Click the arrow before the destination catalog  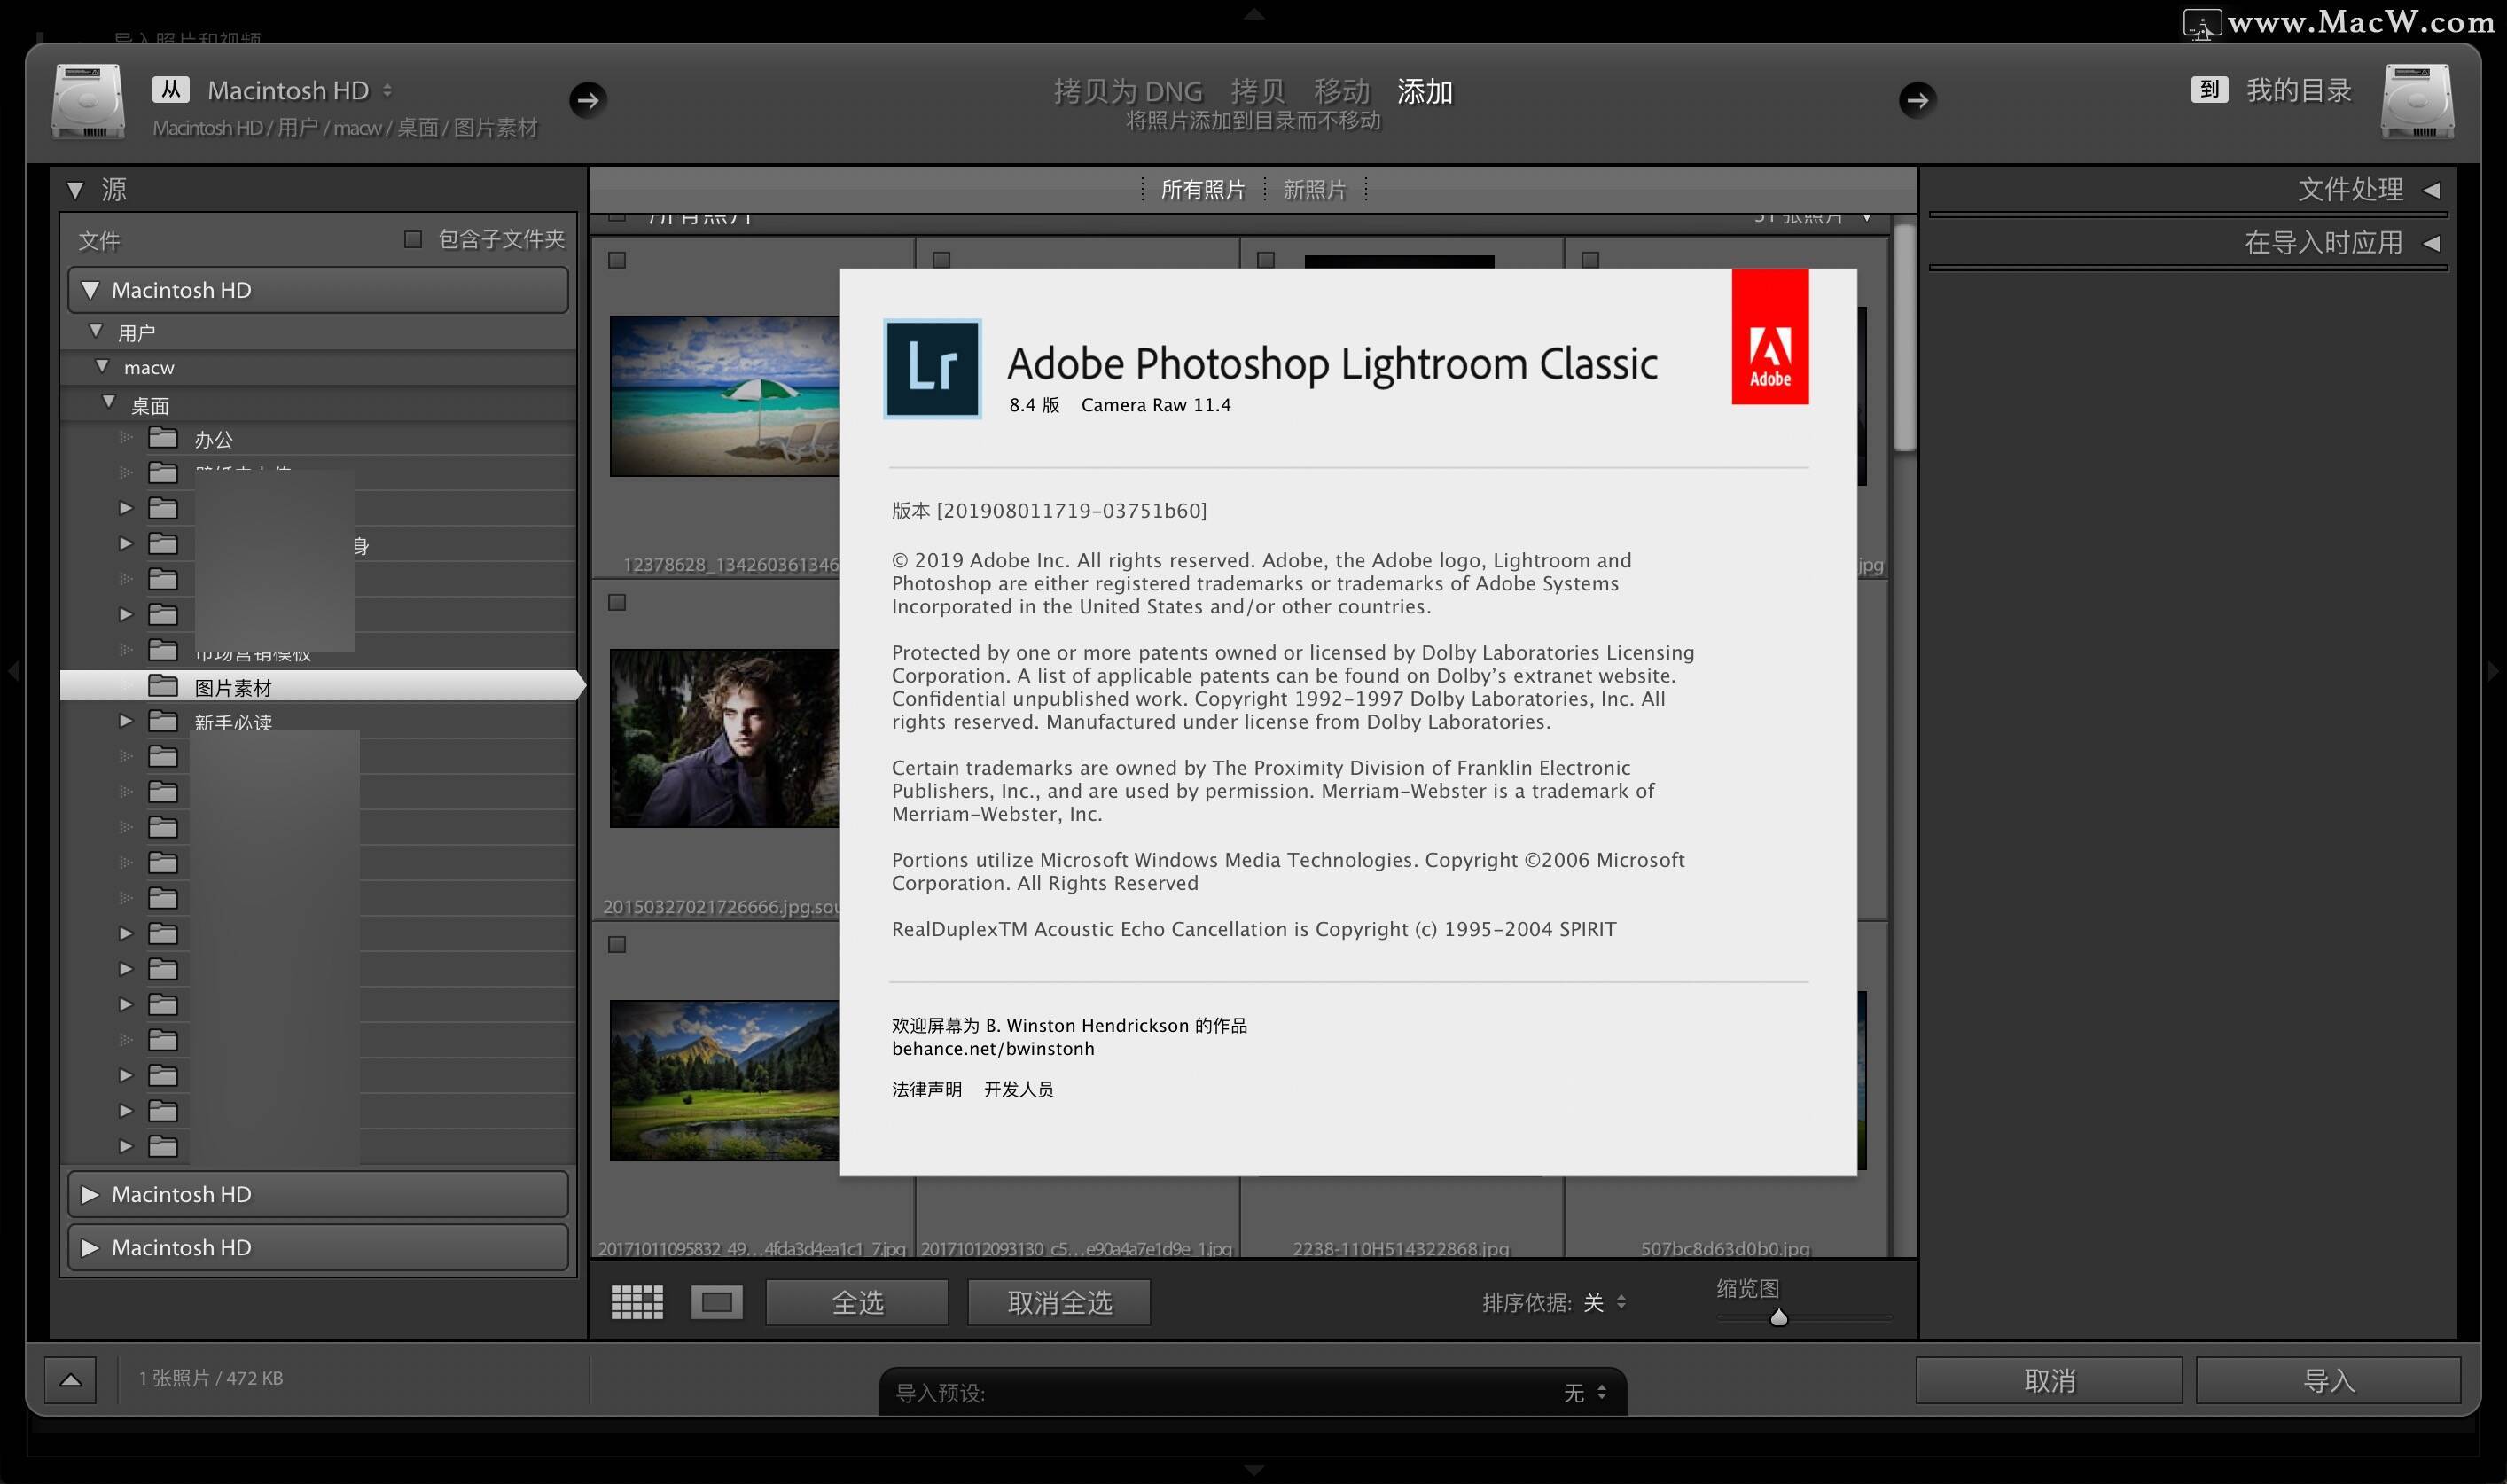click(x=1917, y=99)
